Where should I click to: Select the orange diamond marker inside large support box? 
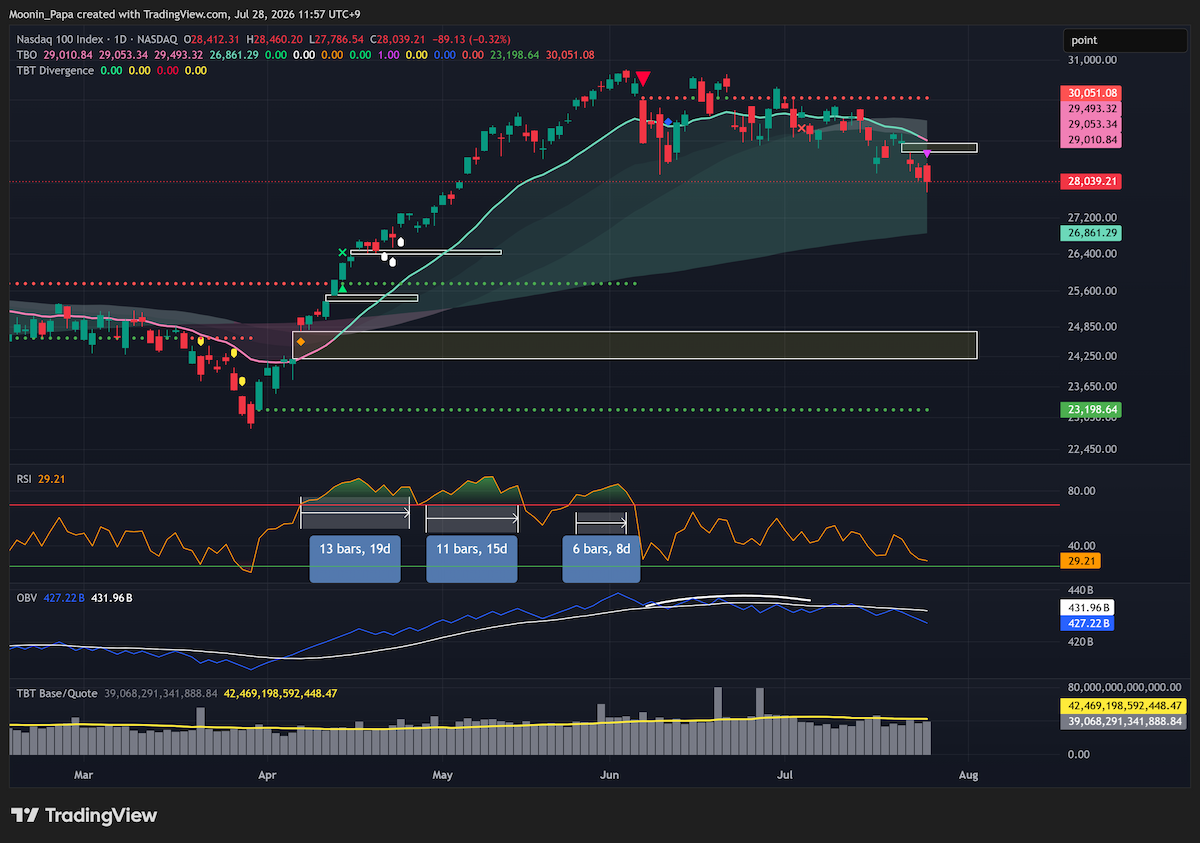coord(300,342)
